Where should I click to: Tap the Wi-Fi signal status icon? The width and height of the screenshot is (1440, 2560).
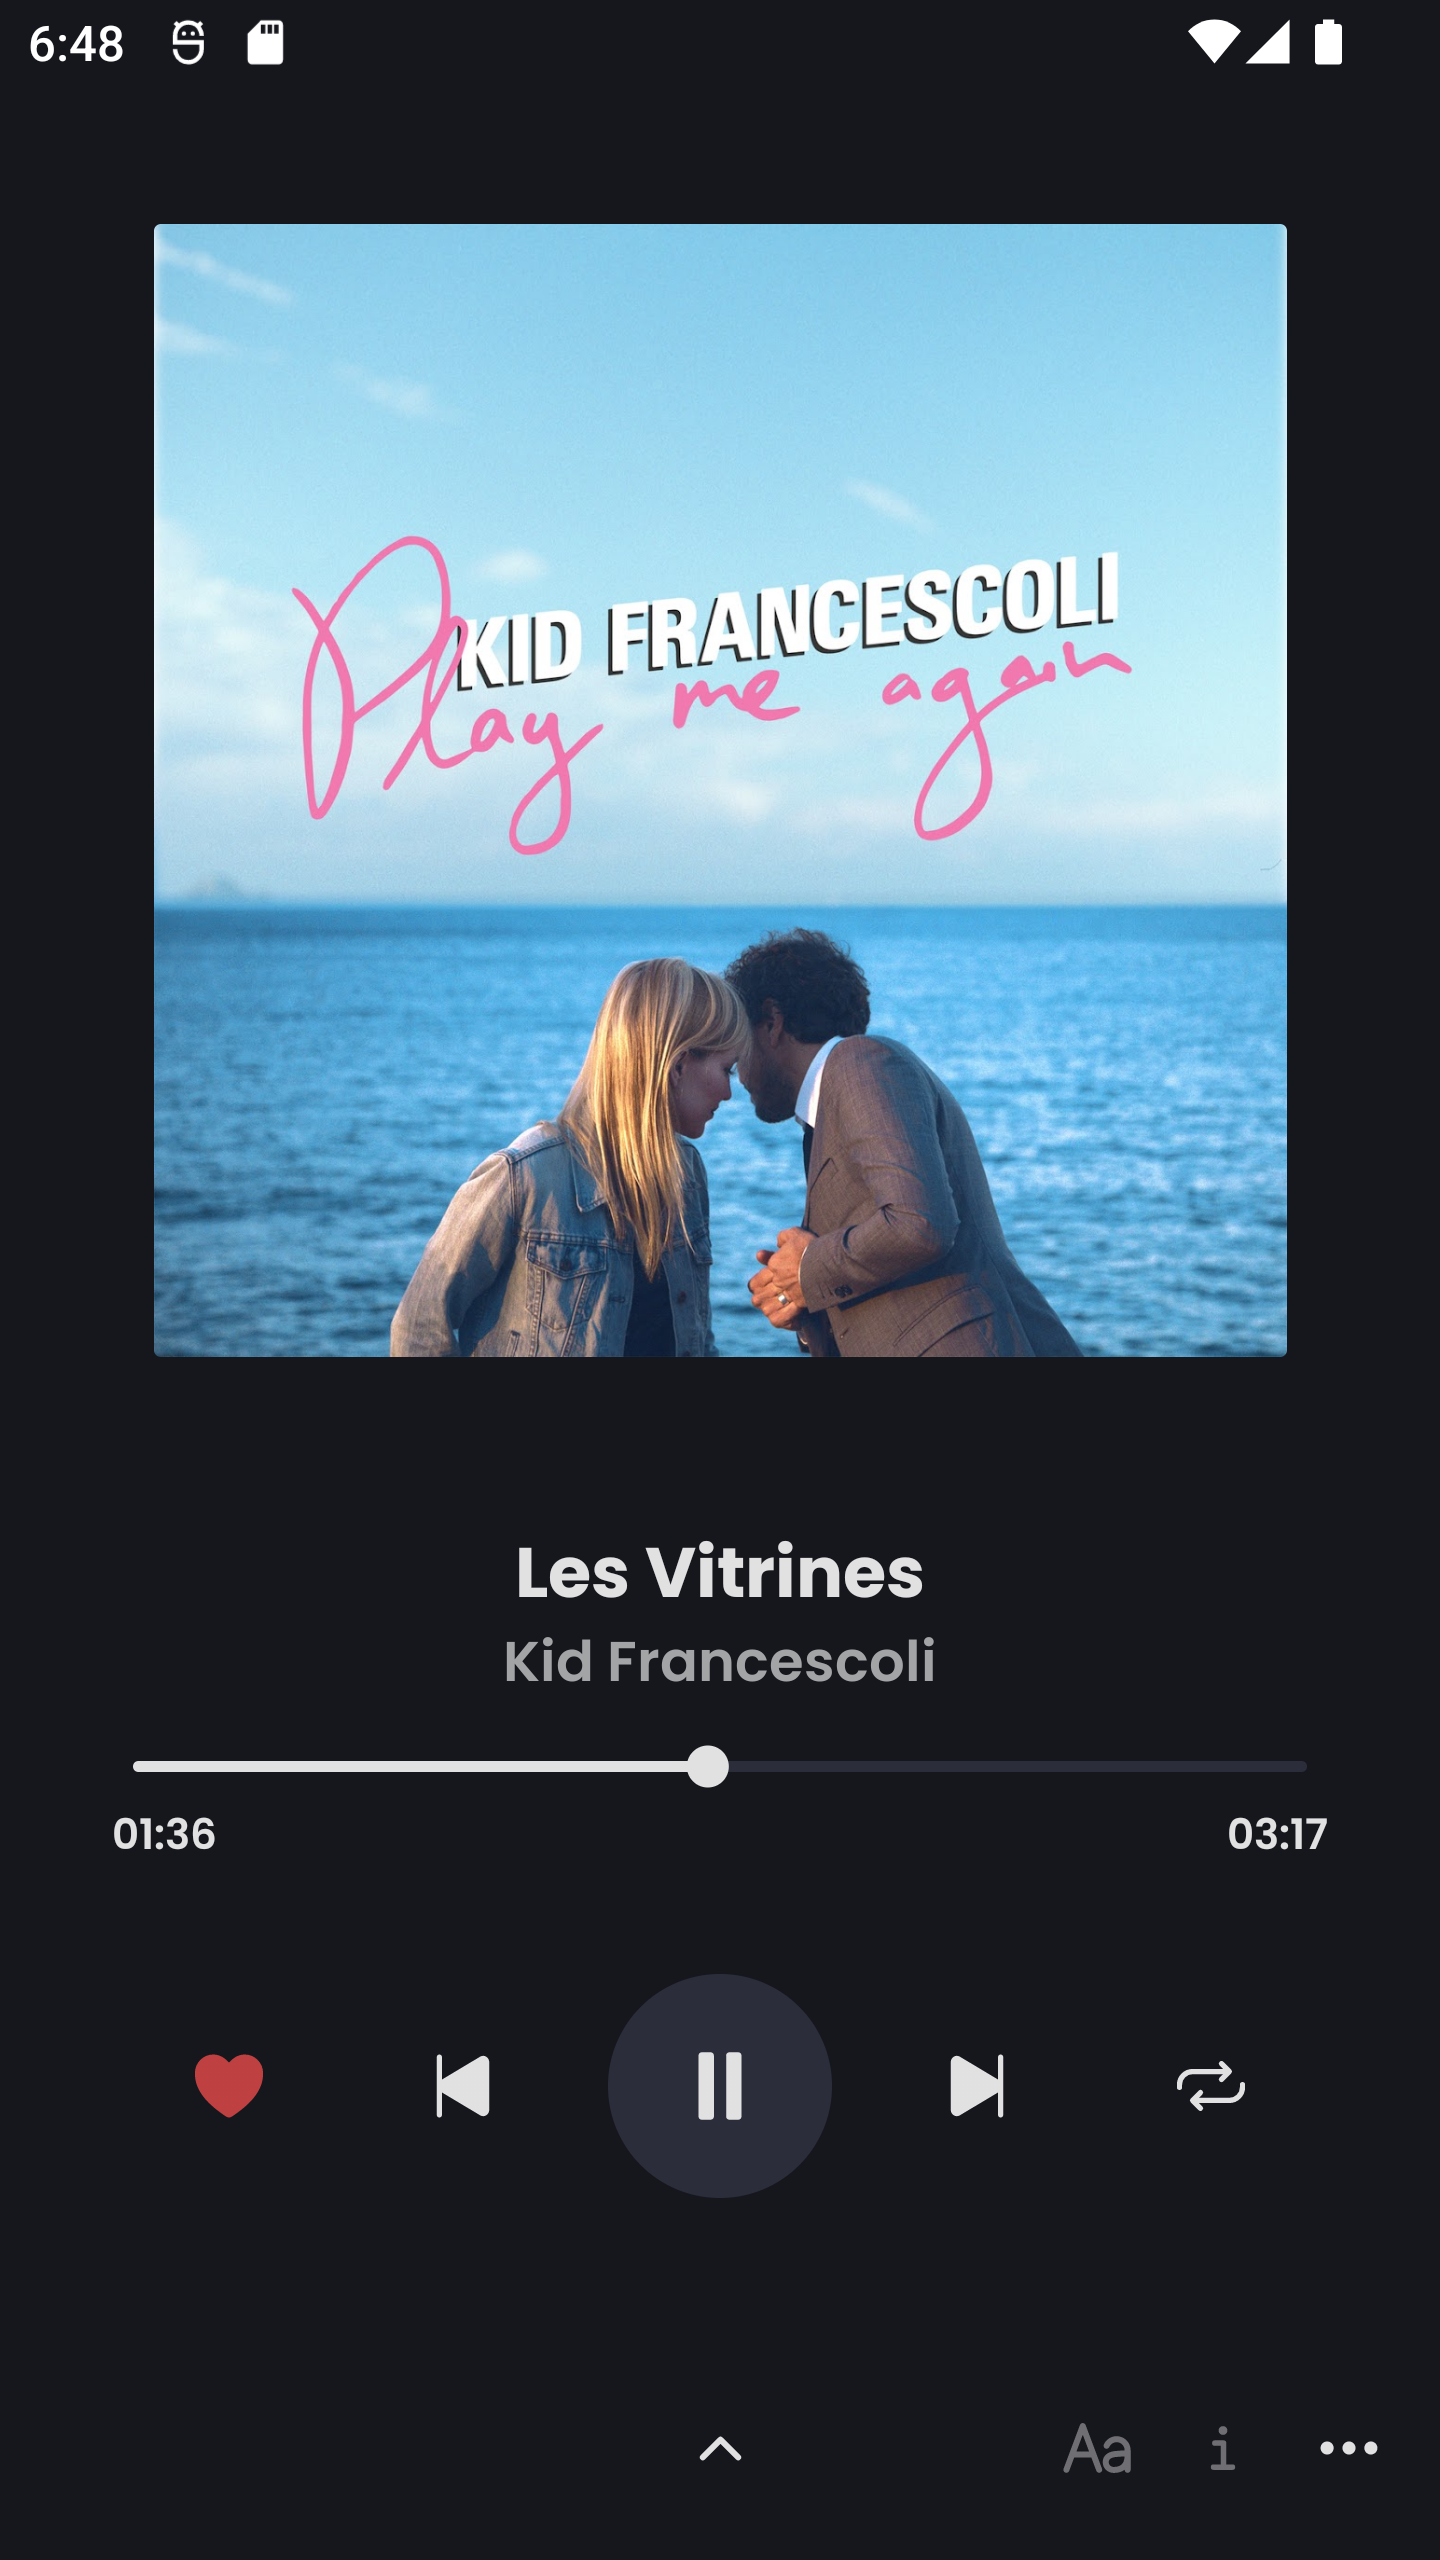pos(1213,43)
